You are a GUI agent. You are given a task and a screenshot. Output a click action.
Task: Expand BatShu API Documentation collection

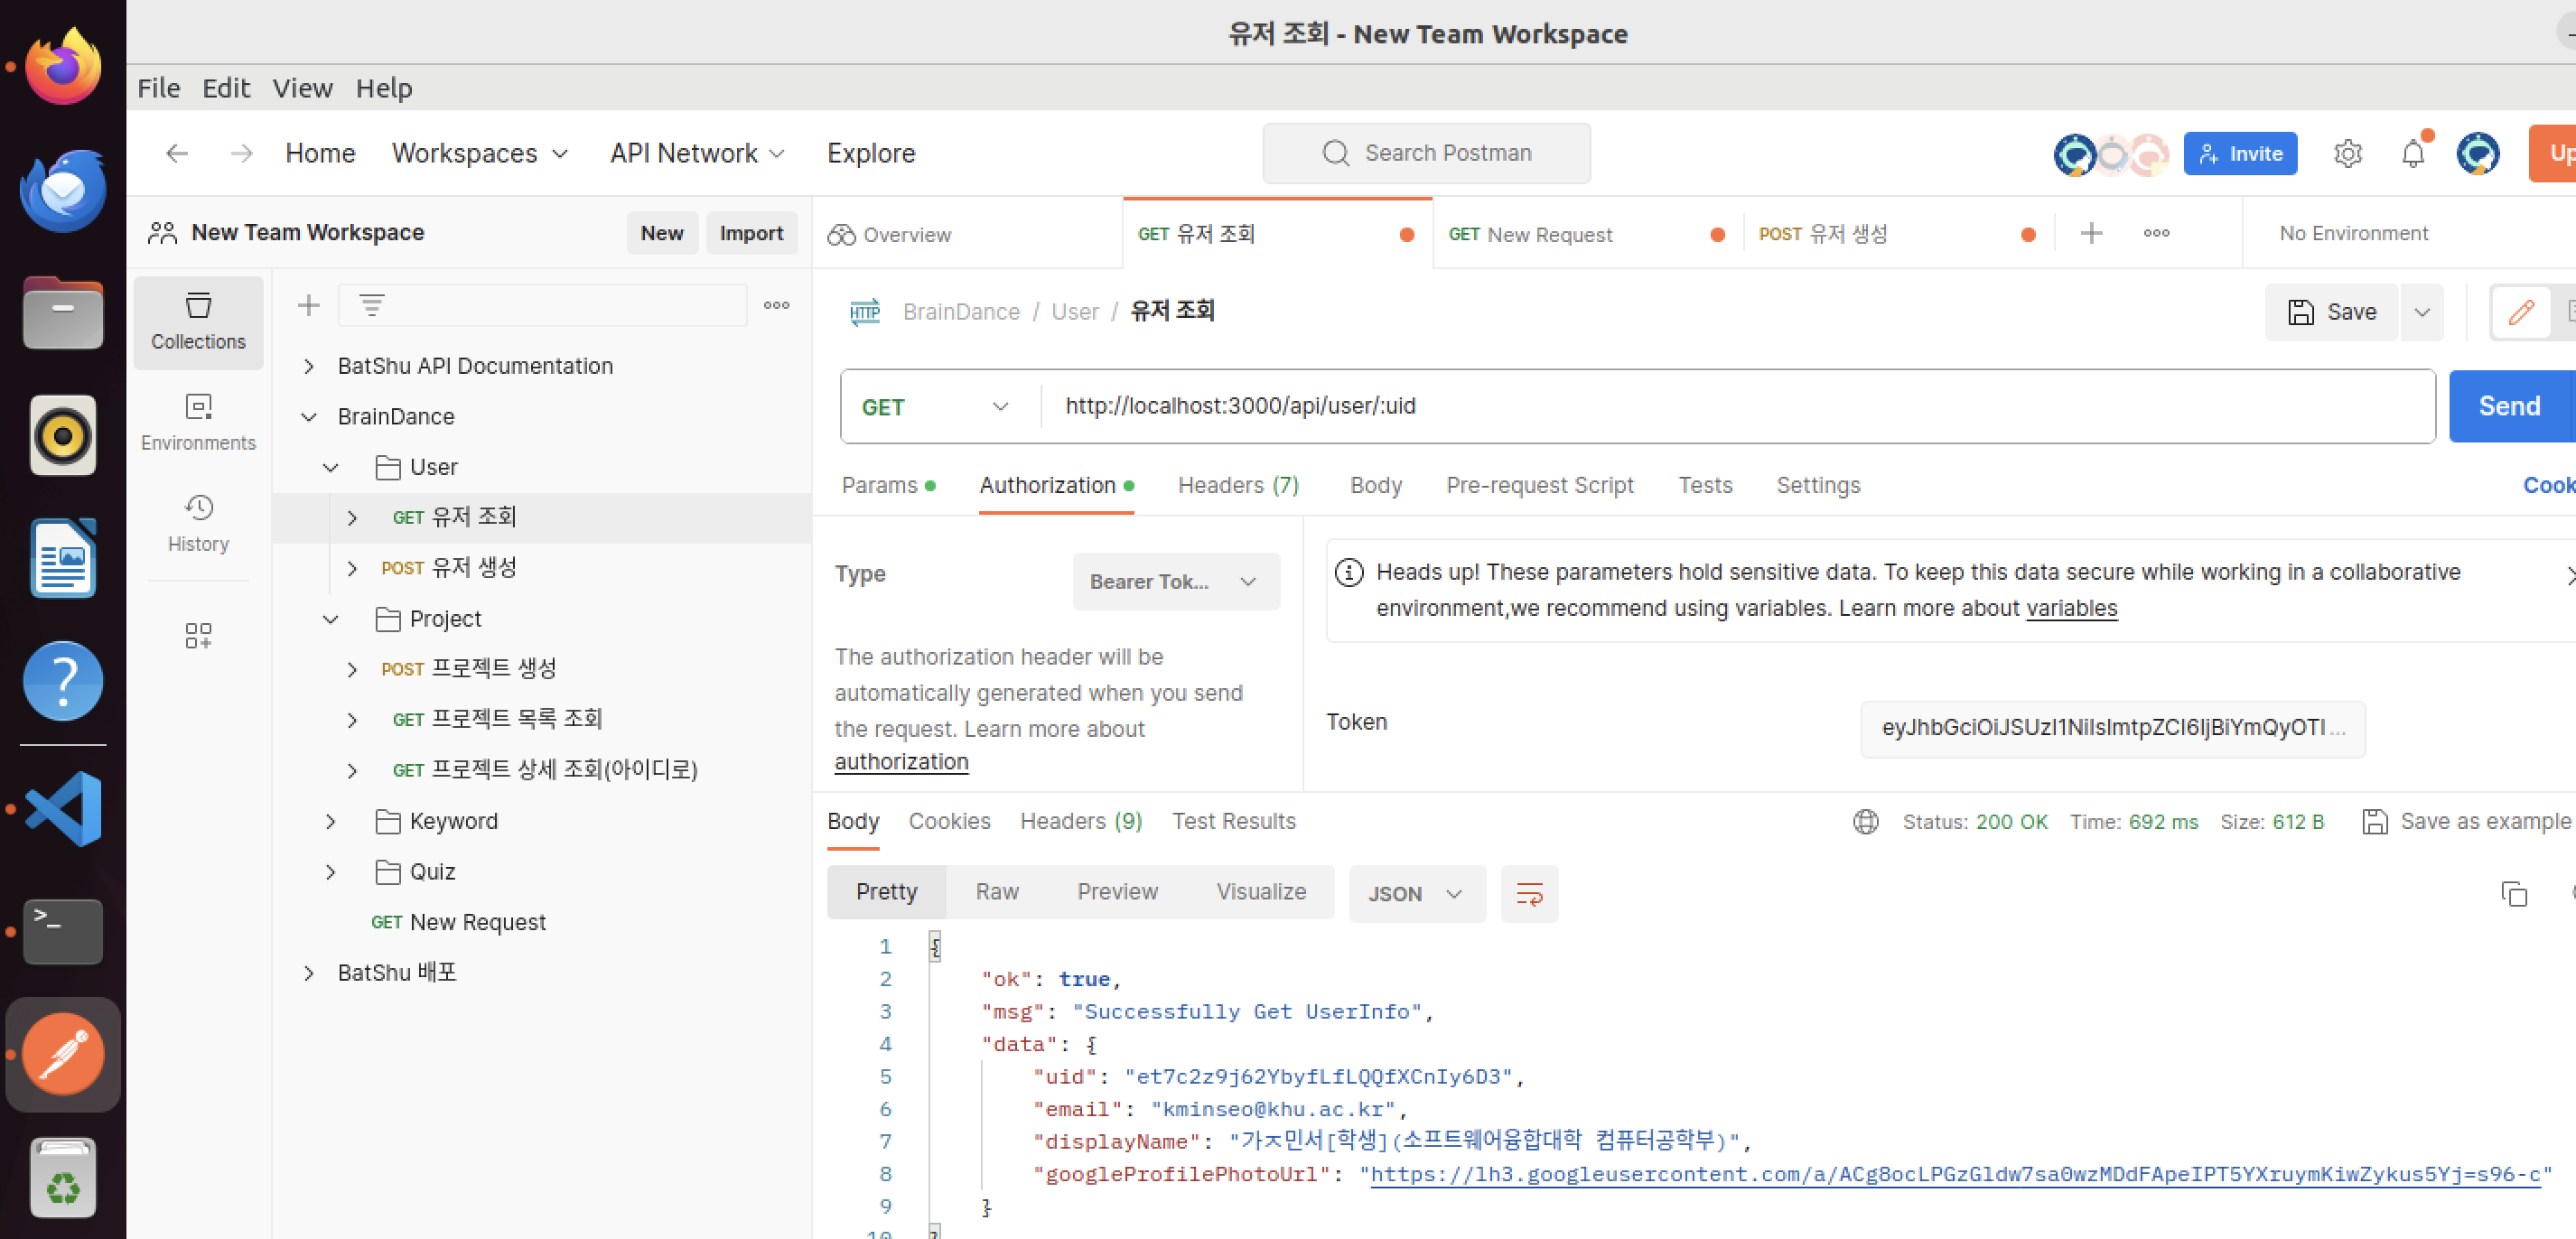coord(309,366)
